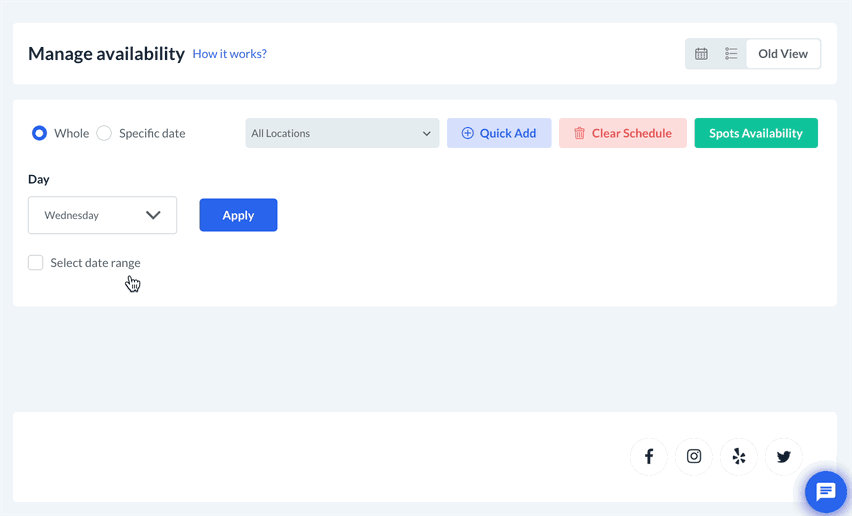This screenshot has height=516, width=852.
Task: Enable the Select date range checkbox
Action: click(36, 263)
